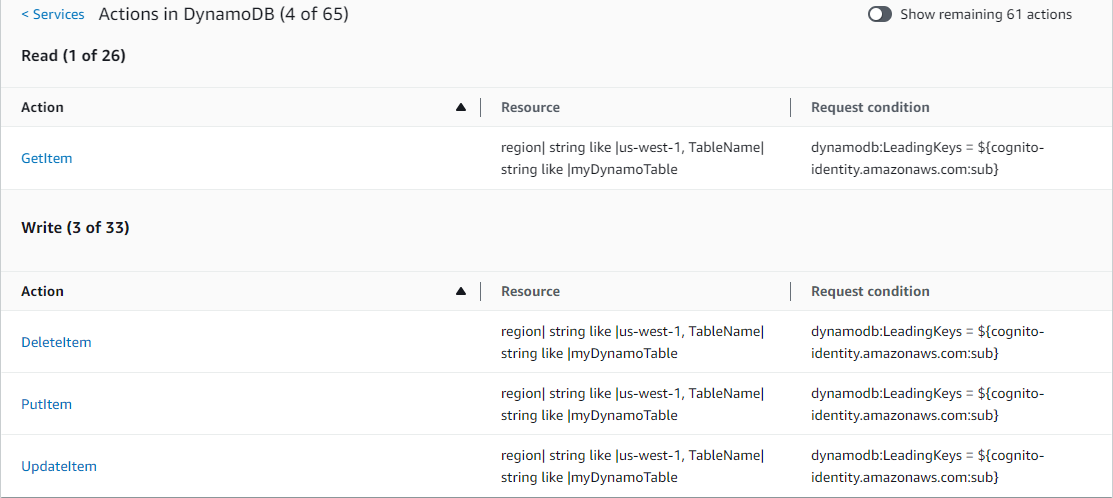Image resolution: width=1113 pixels, height=498 pixels.
Task: Open the DeleteItem action link
Action: click(56, 342)
